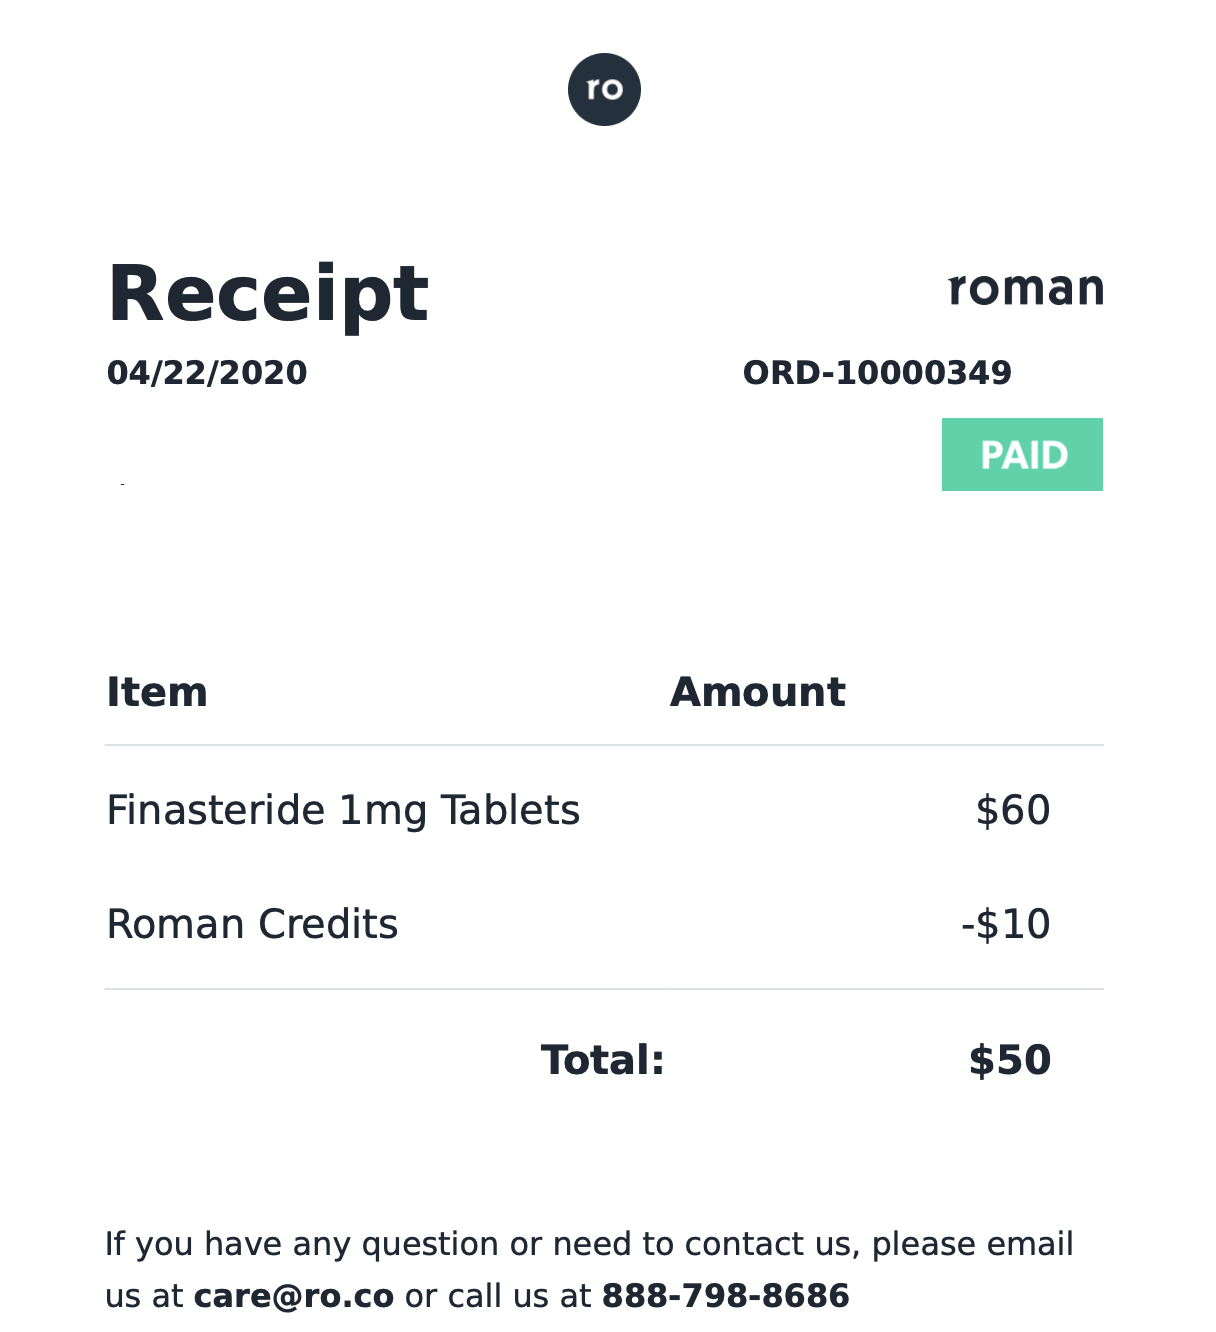This screenshot has width=1216, height=1332.
Task: Click the divider line below column headers
Action: coord(604,745)
